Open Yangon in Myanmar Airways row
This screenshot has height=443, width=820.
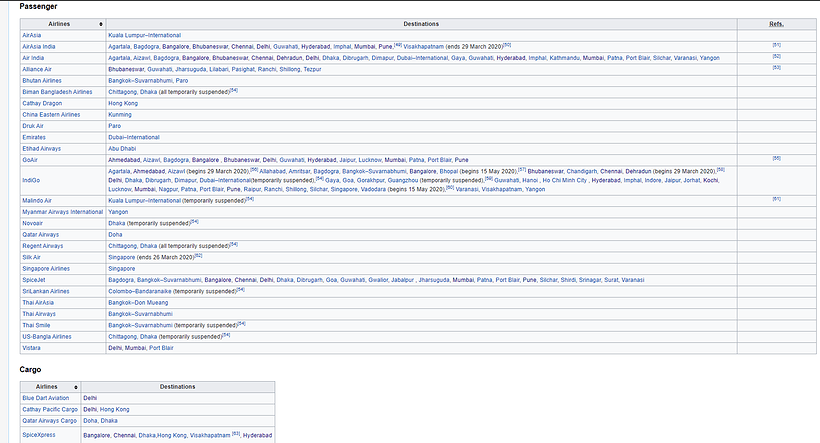pos(118,212)
